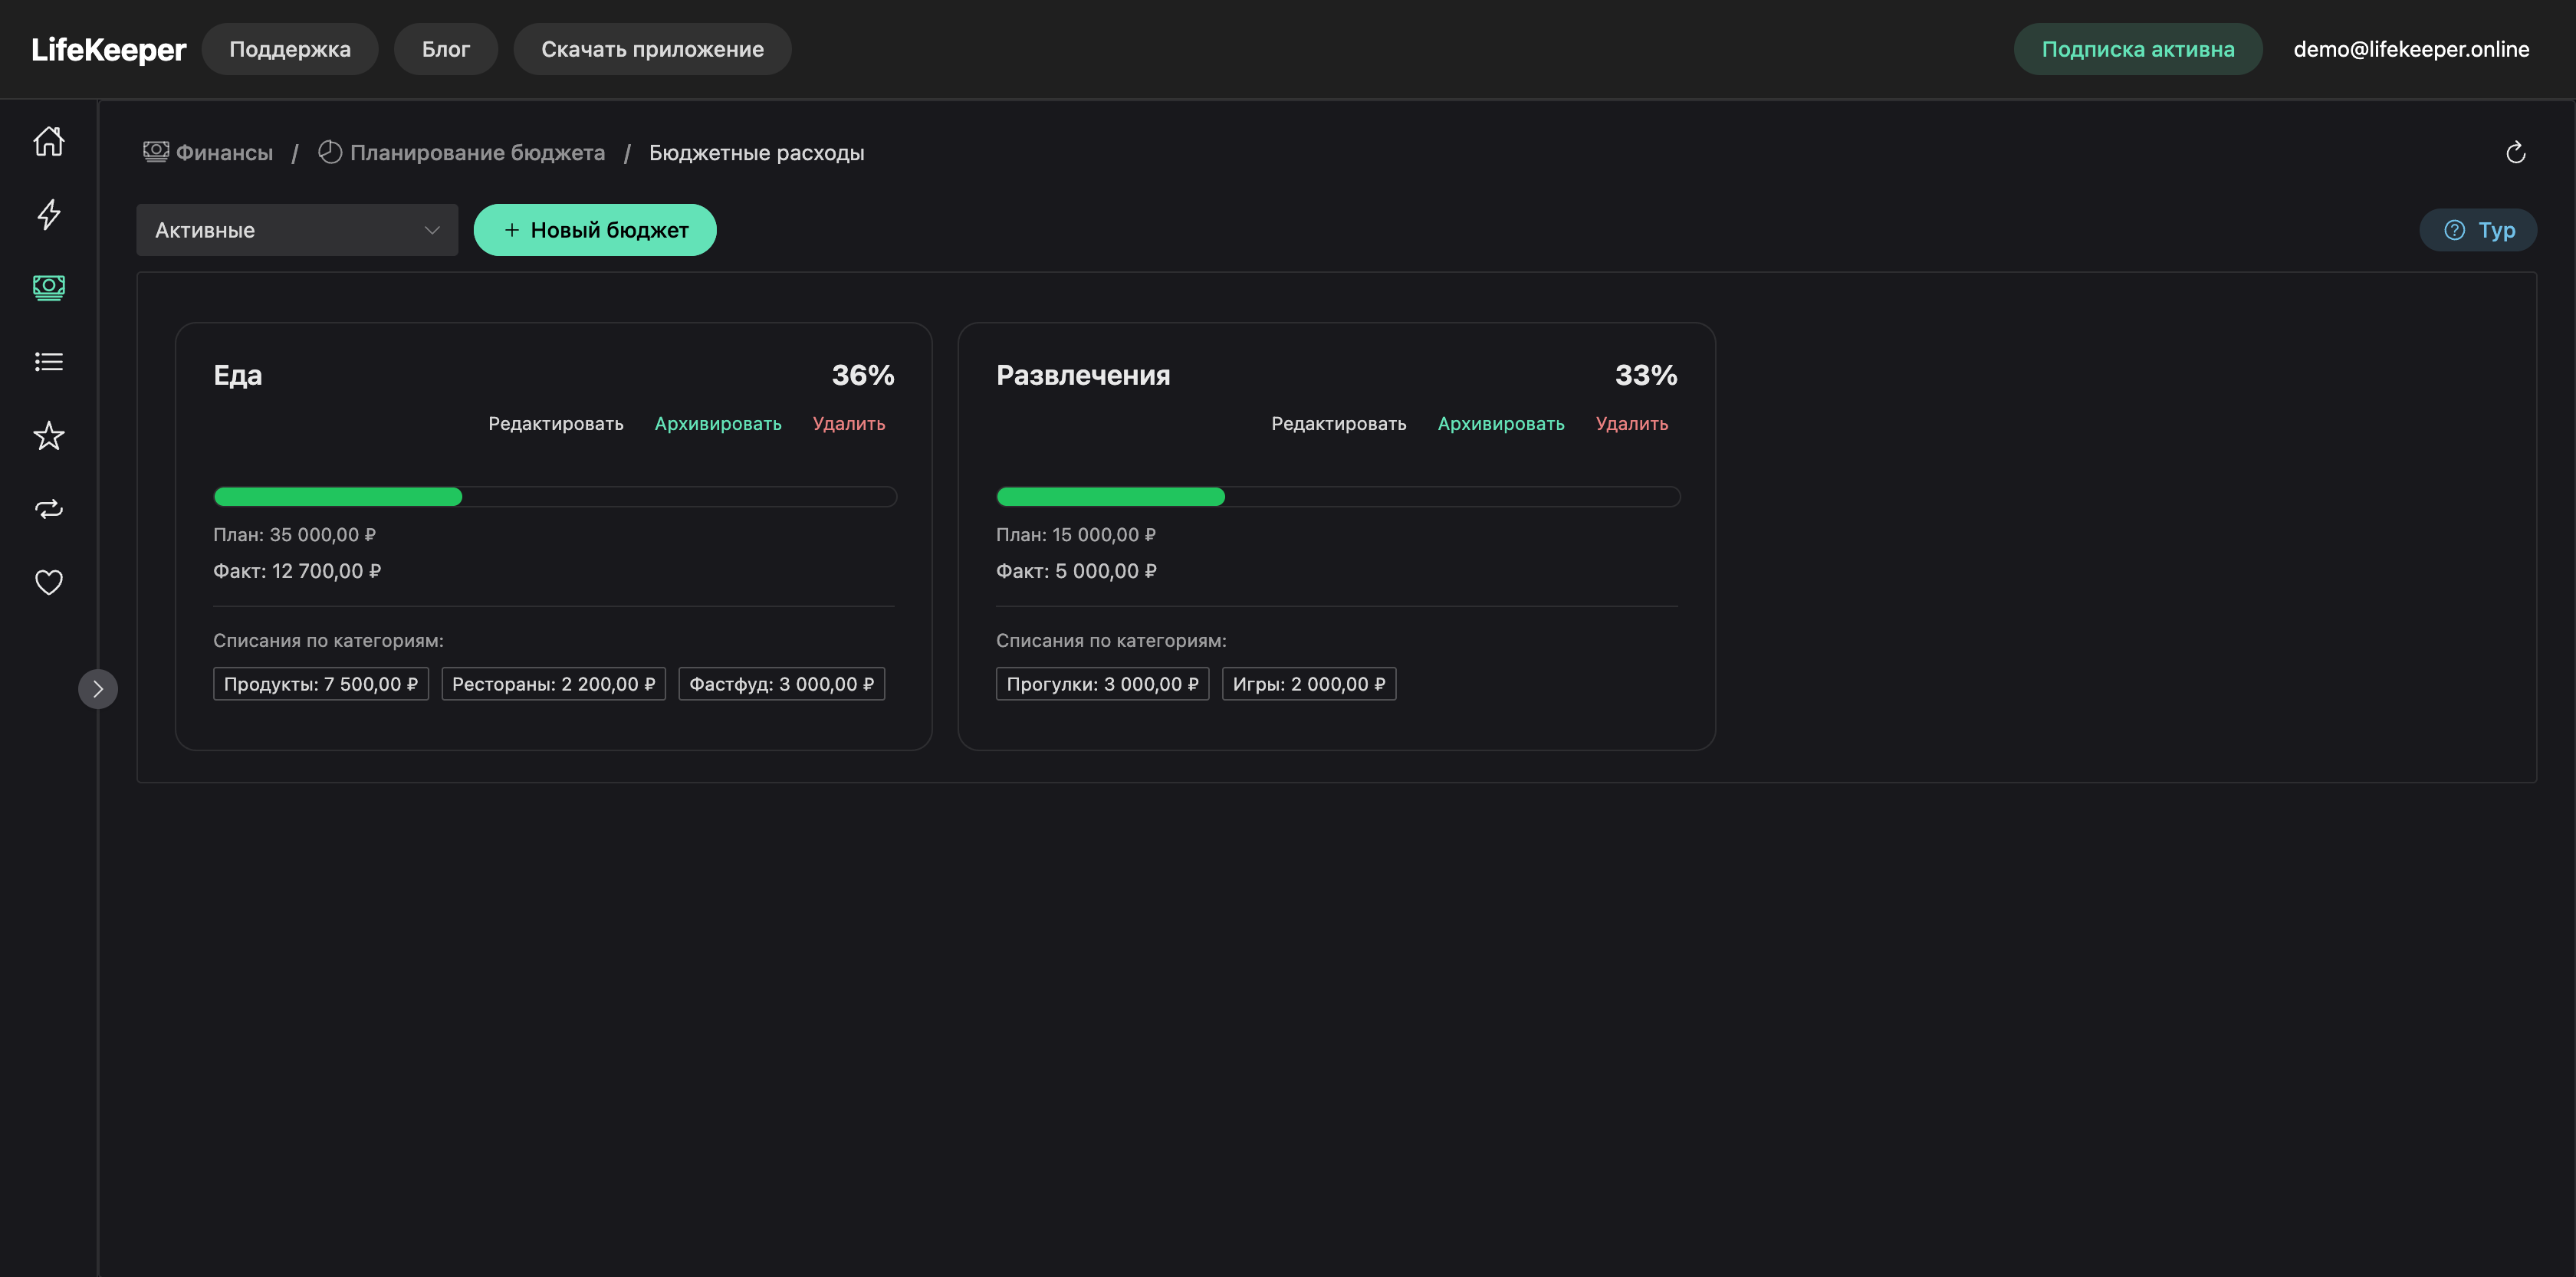Click the refresh icon at top right

pyautogui.click(x=2516, y=152)
